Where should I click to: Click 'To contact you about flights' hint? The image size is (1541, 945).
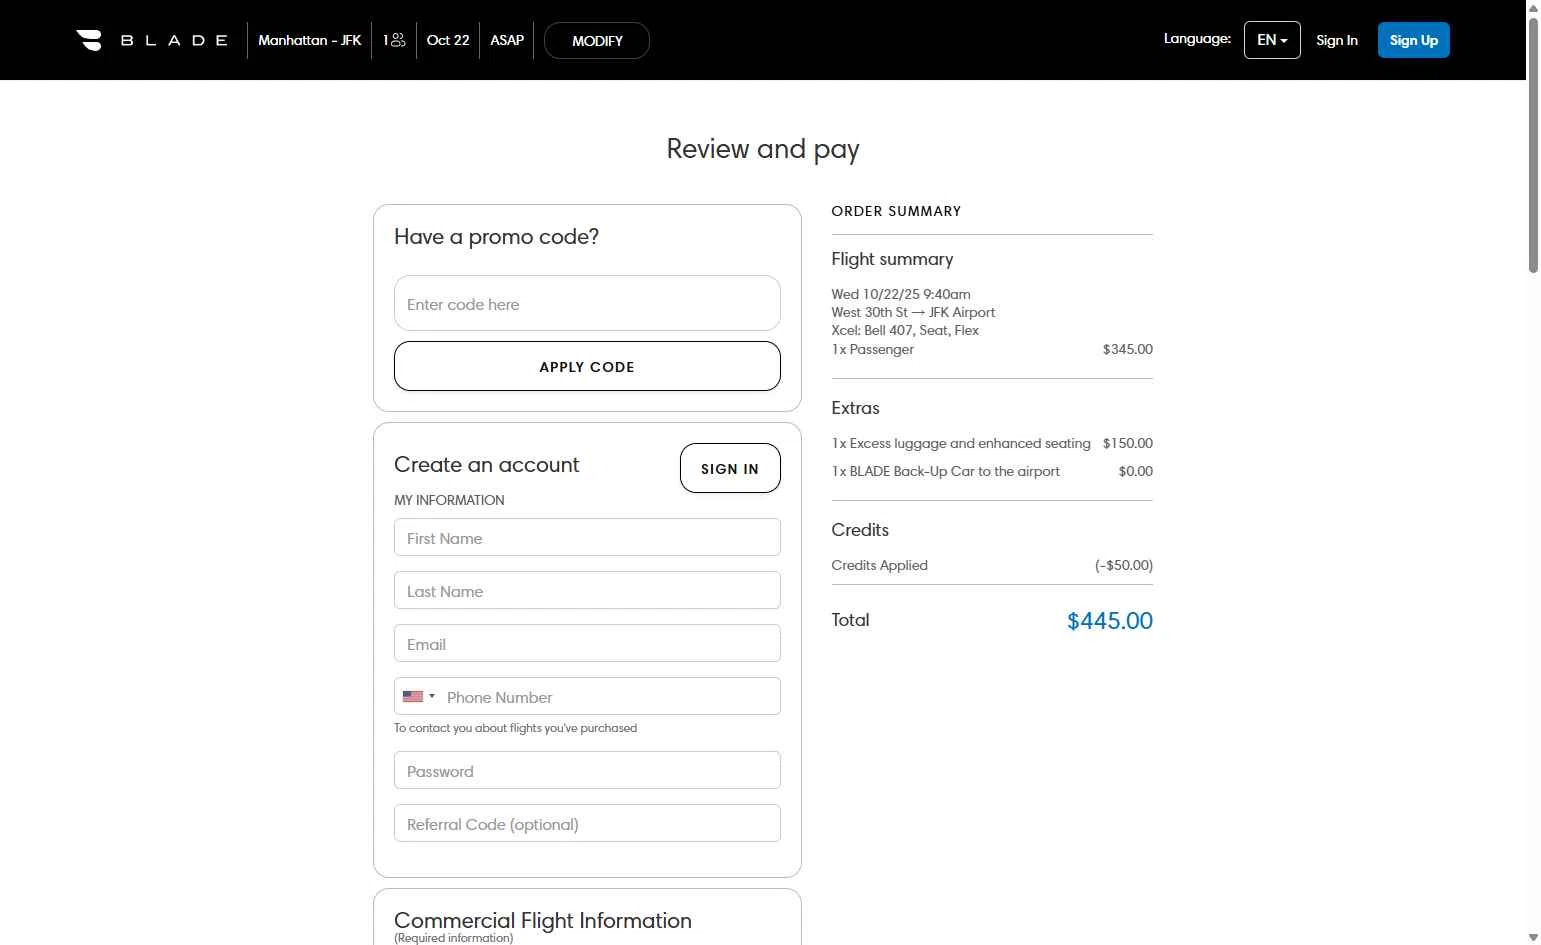(515, 728)
